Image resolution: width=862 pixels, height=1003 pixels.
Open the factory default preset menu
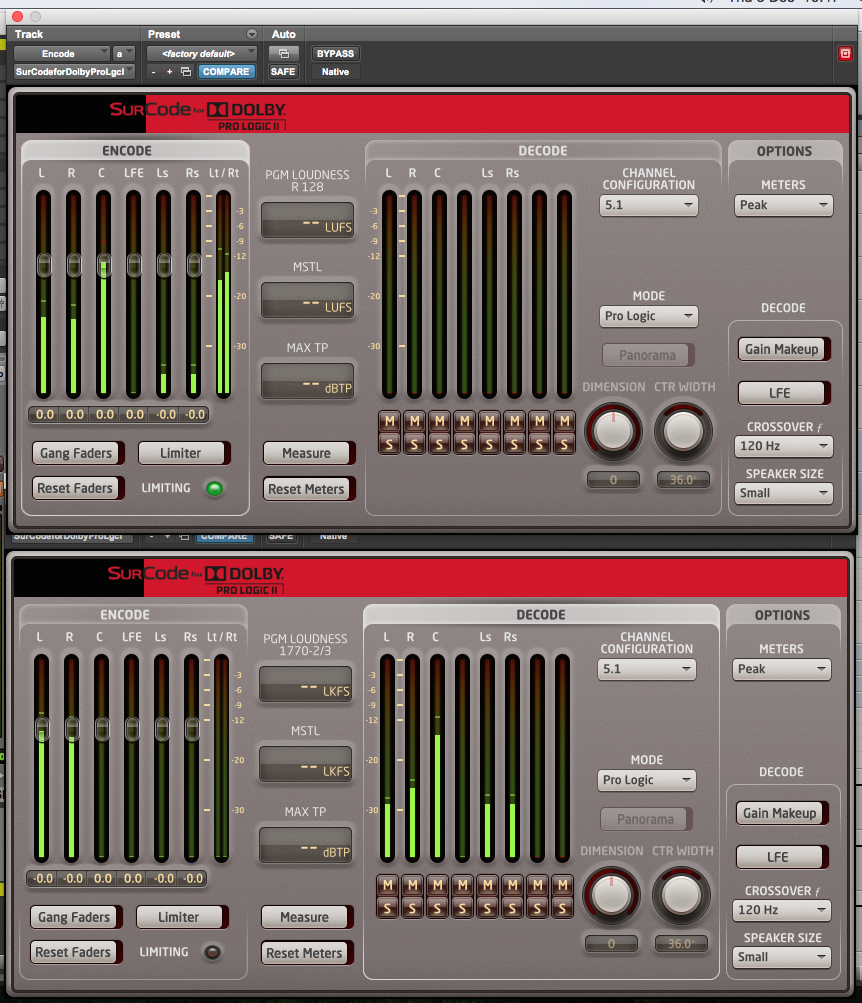point(201,54)
